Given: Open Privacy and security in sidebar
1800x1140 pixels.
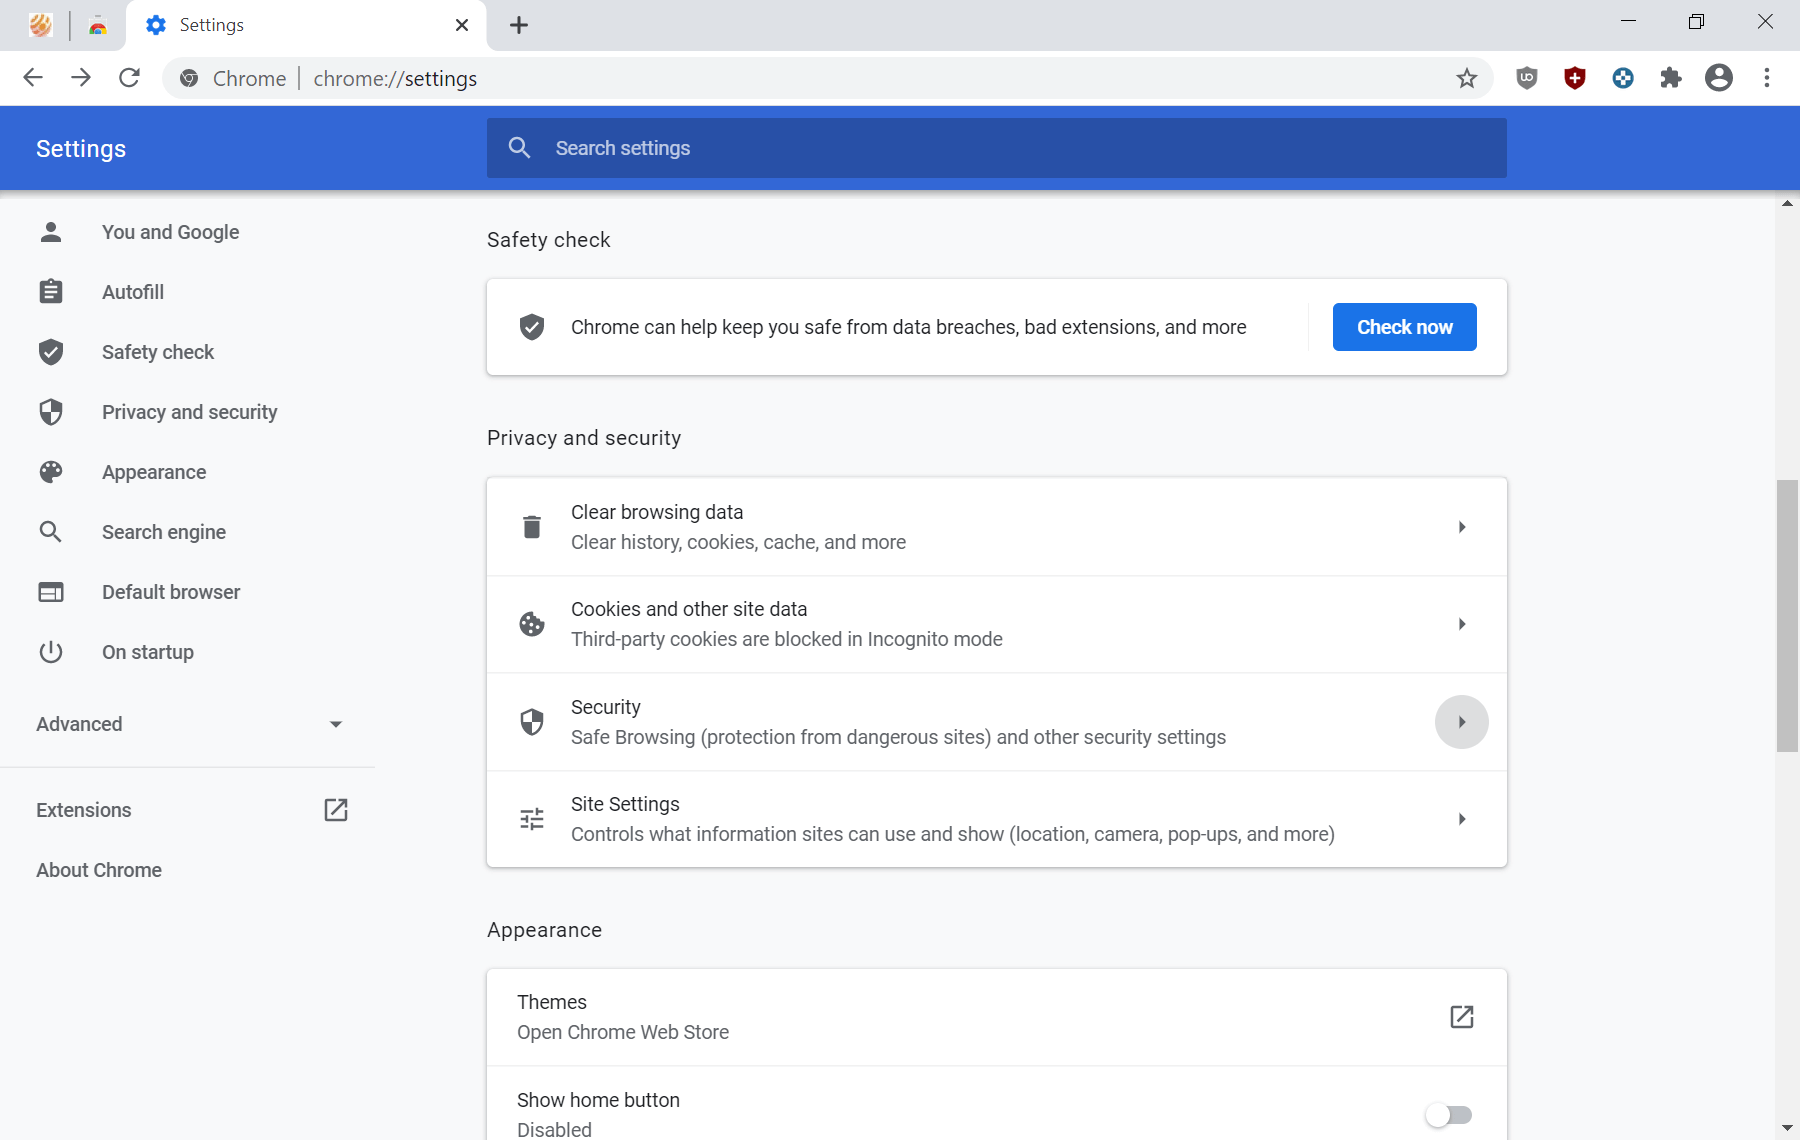Looking at the screenshot, I should pyautogui.click(x=189, y=412).
